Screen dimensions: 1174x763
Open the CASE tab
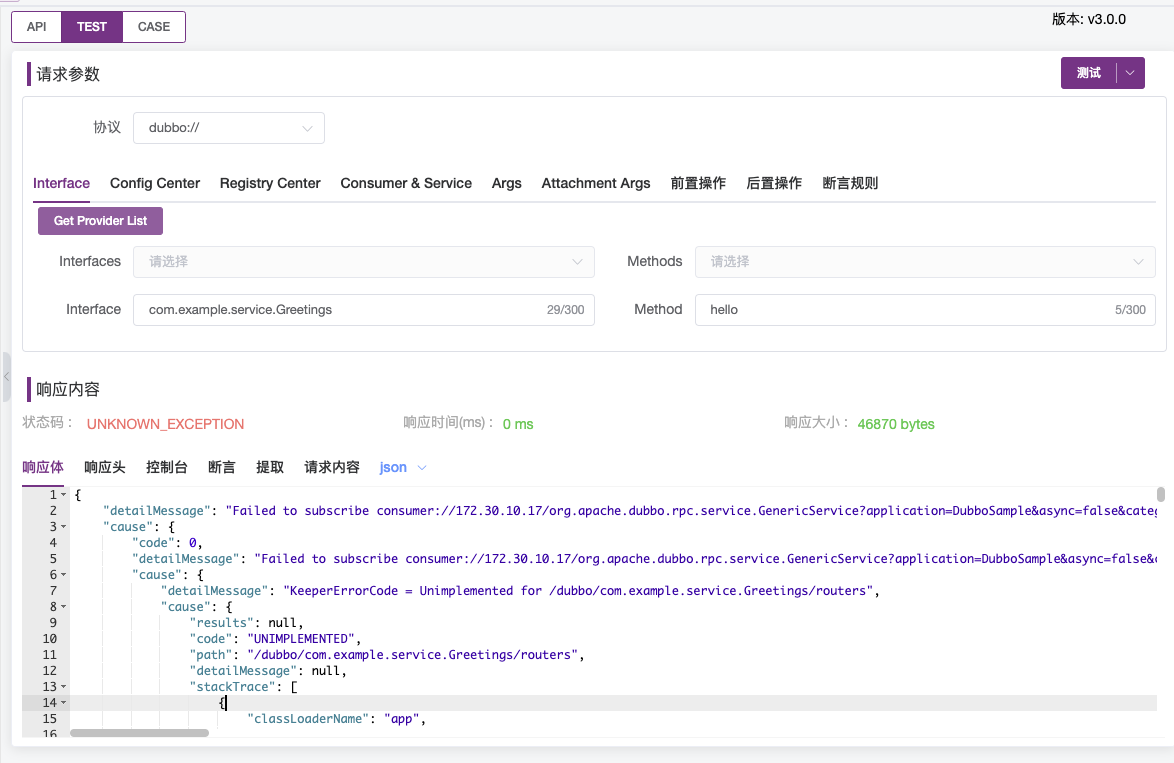click(x=152, y=27)
